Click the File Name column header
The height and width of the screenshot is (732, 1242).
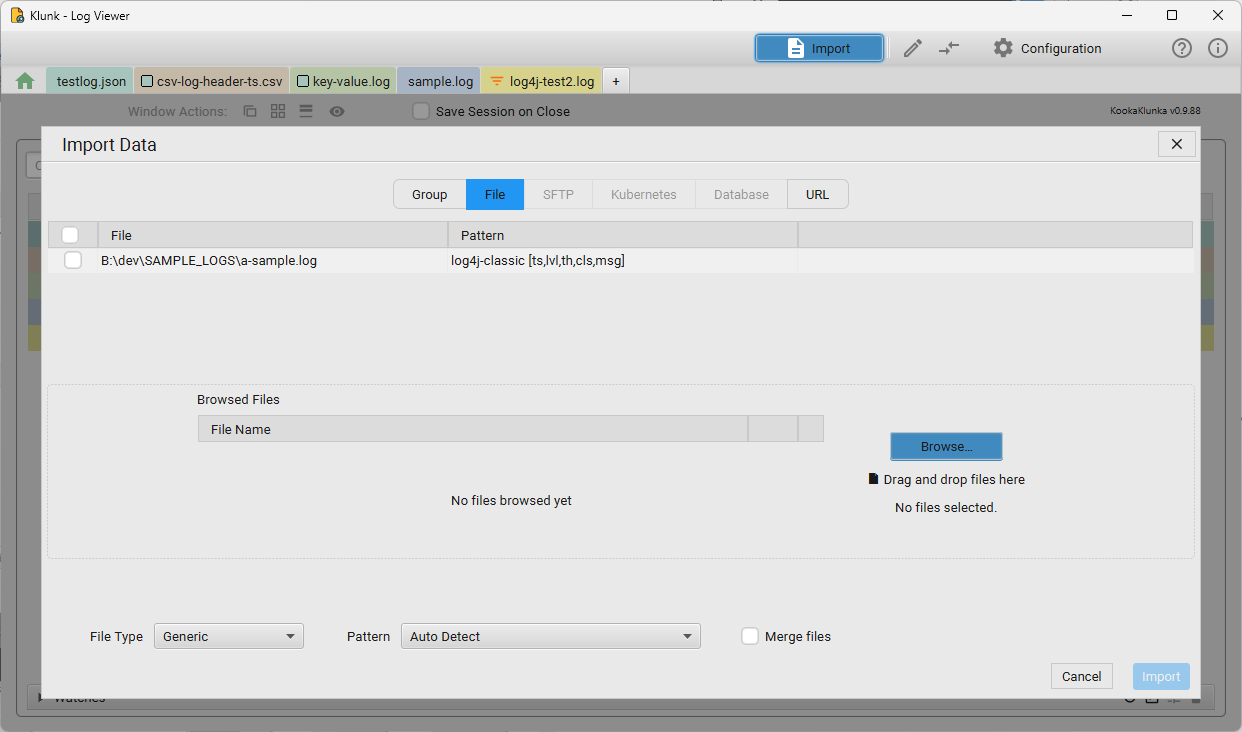[x=472, y=429]
